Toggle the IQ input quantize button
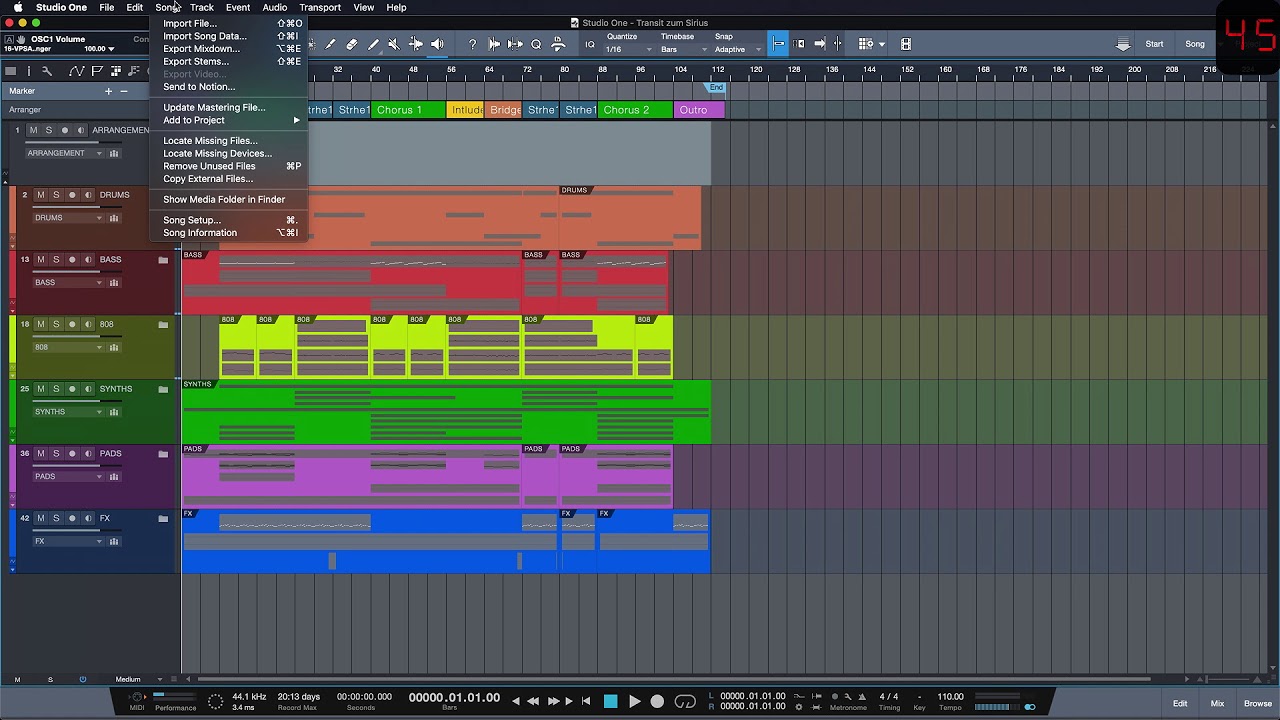Image resolution: width=1280 pixels, height=720 pixels. tap(590, 44)
